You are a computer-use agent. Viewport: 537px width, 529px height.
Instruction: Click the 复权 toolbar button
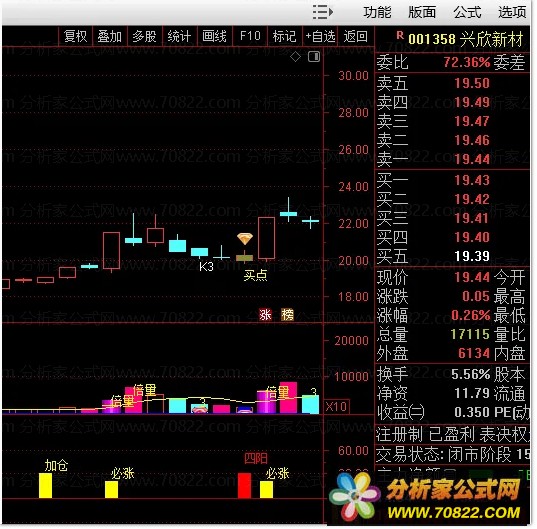75,36
